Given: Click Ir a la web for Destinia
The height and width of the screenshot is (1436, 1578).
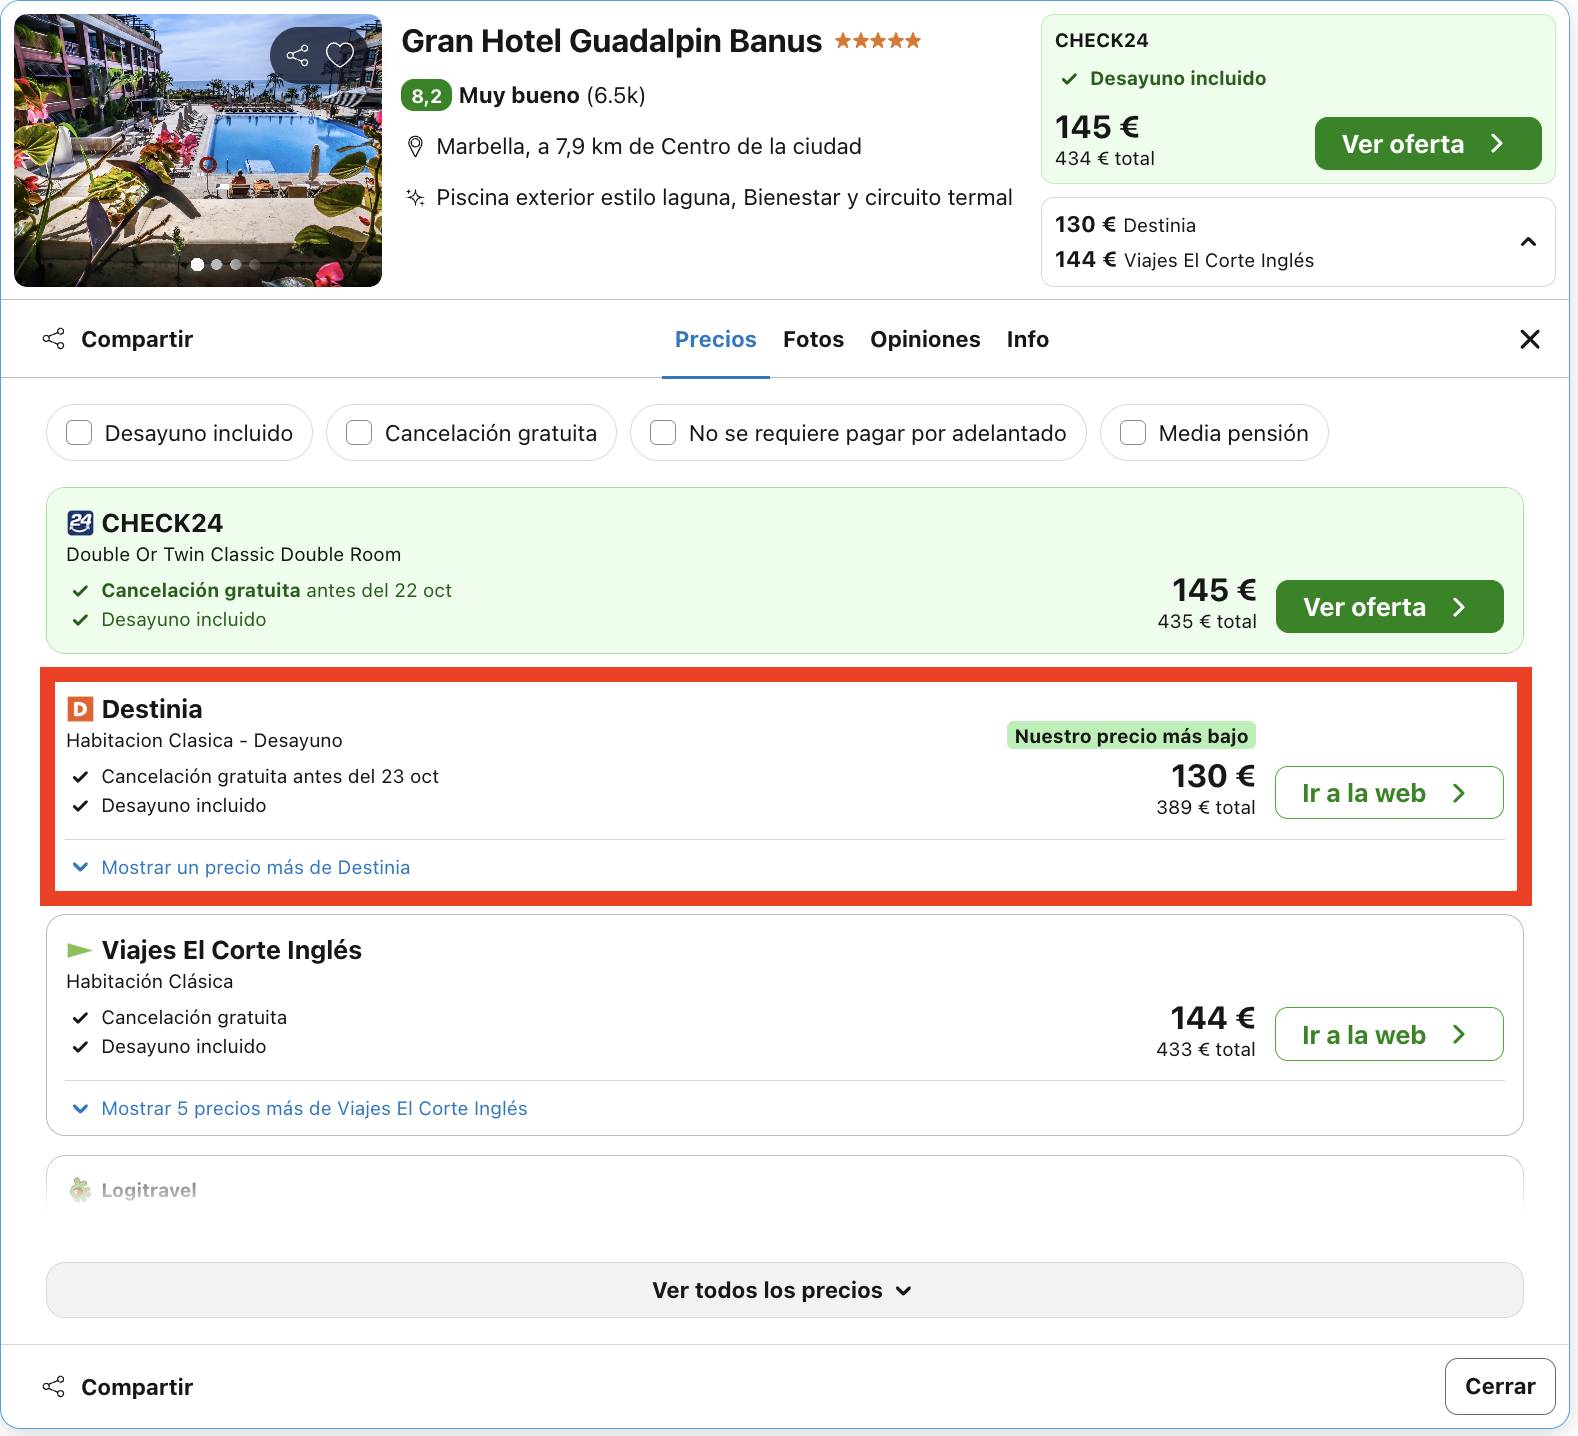Looking at the screenshot, I should coord(1389,793).
